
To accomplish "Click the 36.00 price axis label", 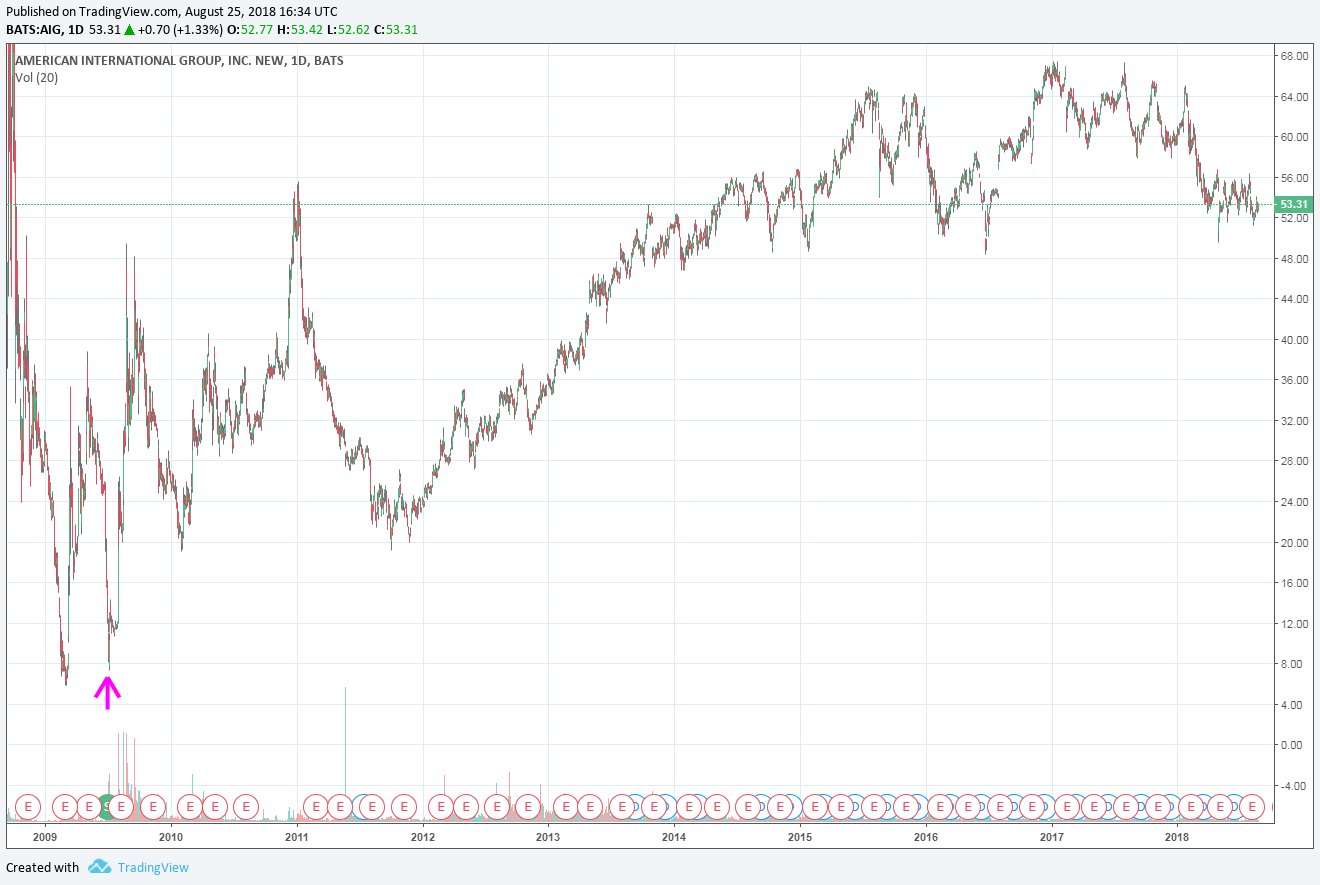I will pyautogui.click(x=1295, y=380).
